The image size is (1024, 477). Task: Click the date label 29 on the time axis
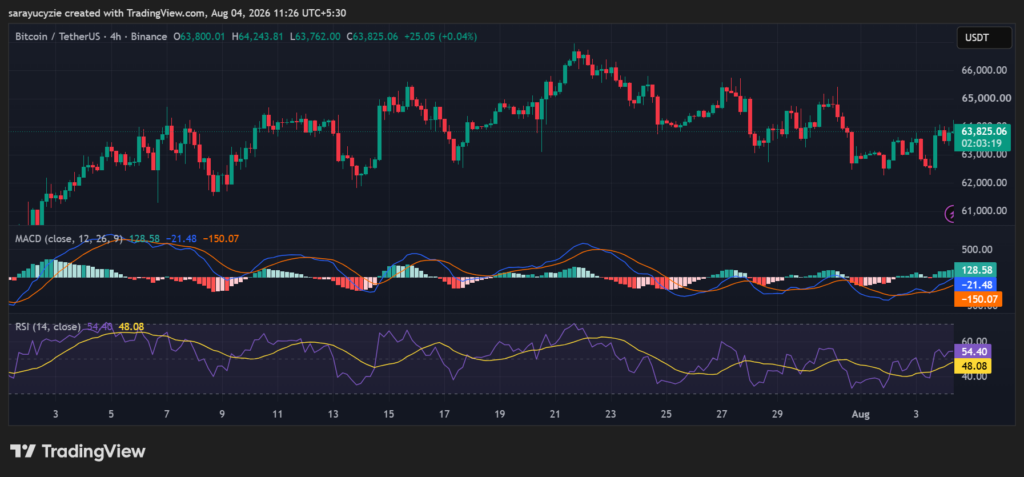point(777,414)
